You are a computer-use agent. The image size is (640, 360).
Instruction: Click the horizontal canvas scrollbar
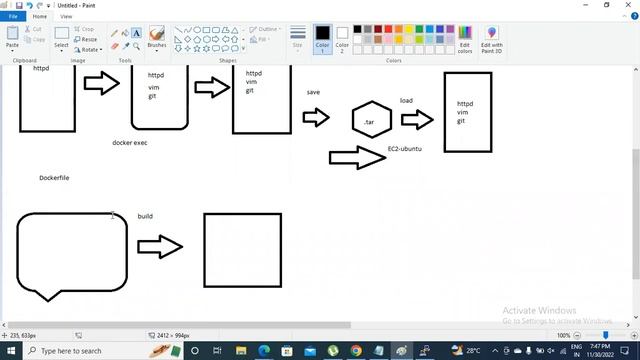pos(179,325)
